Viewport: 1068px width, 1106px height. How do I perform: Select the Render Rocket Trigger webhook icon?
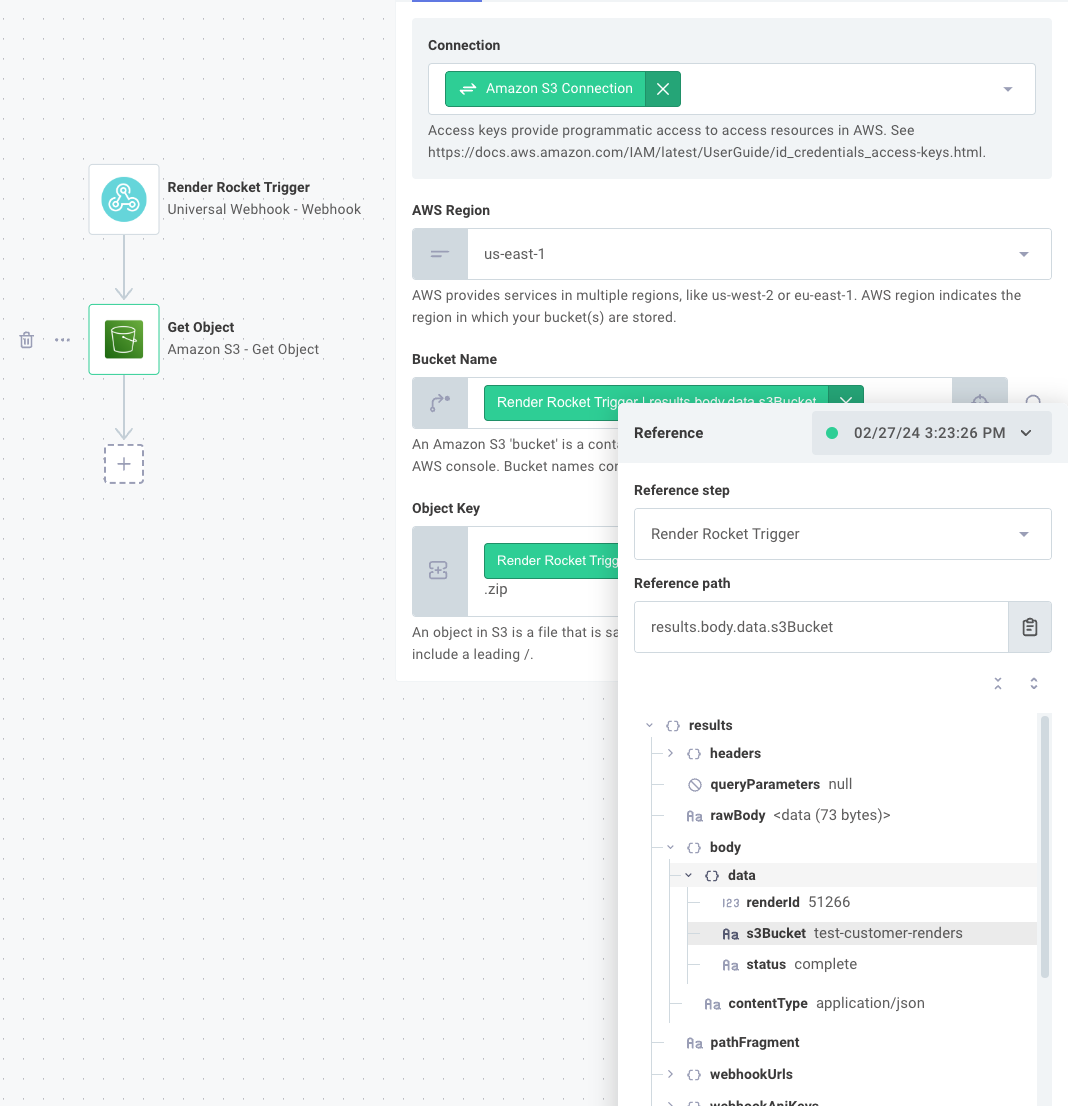click(124, 199)
